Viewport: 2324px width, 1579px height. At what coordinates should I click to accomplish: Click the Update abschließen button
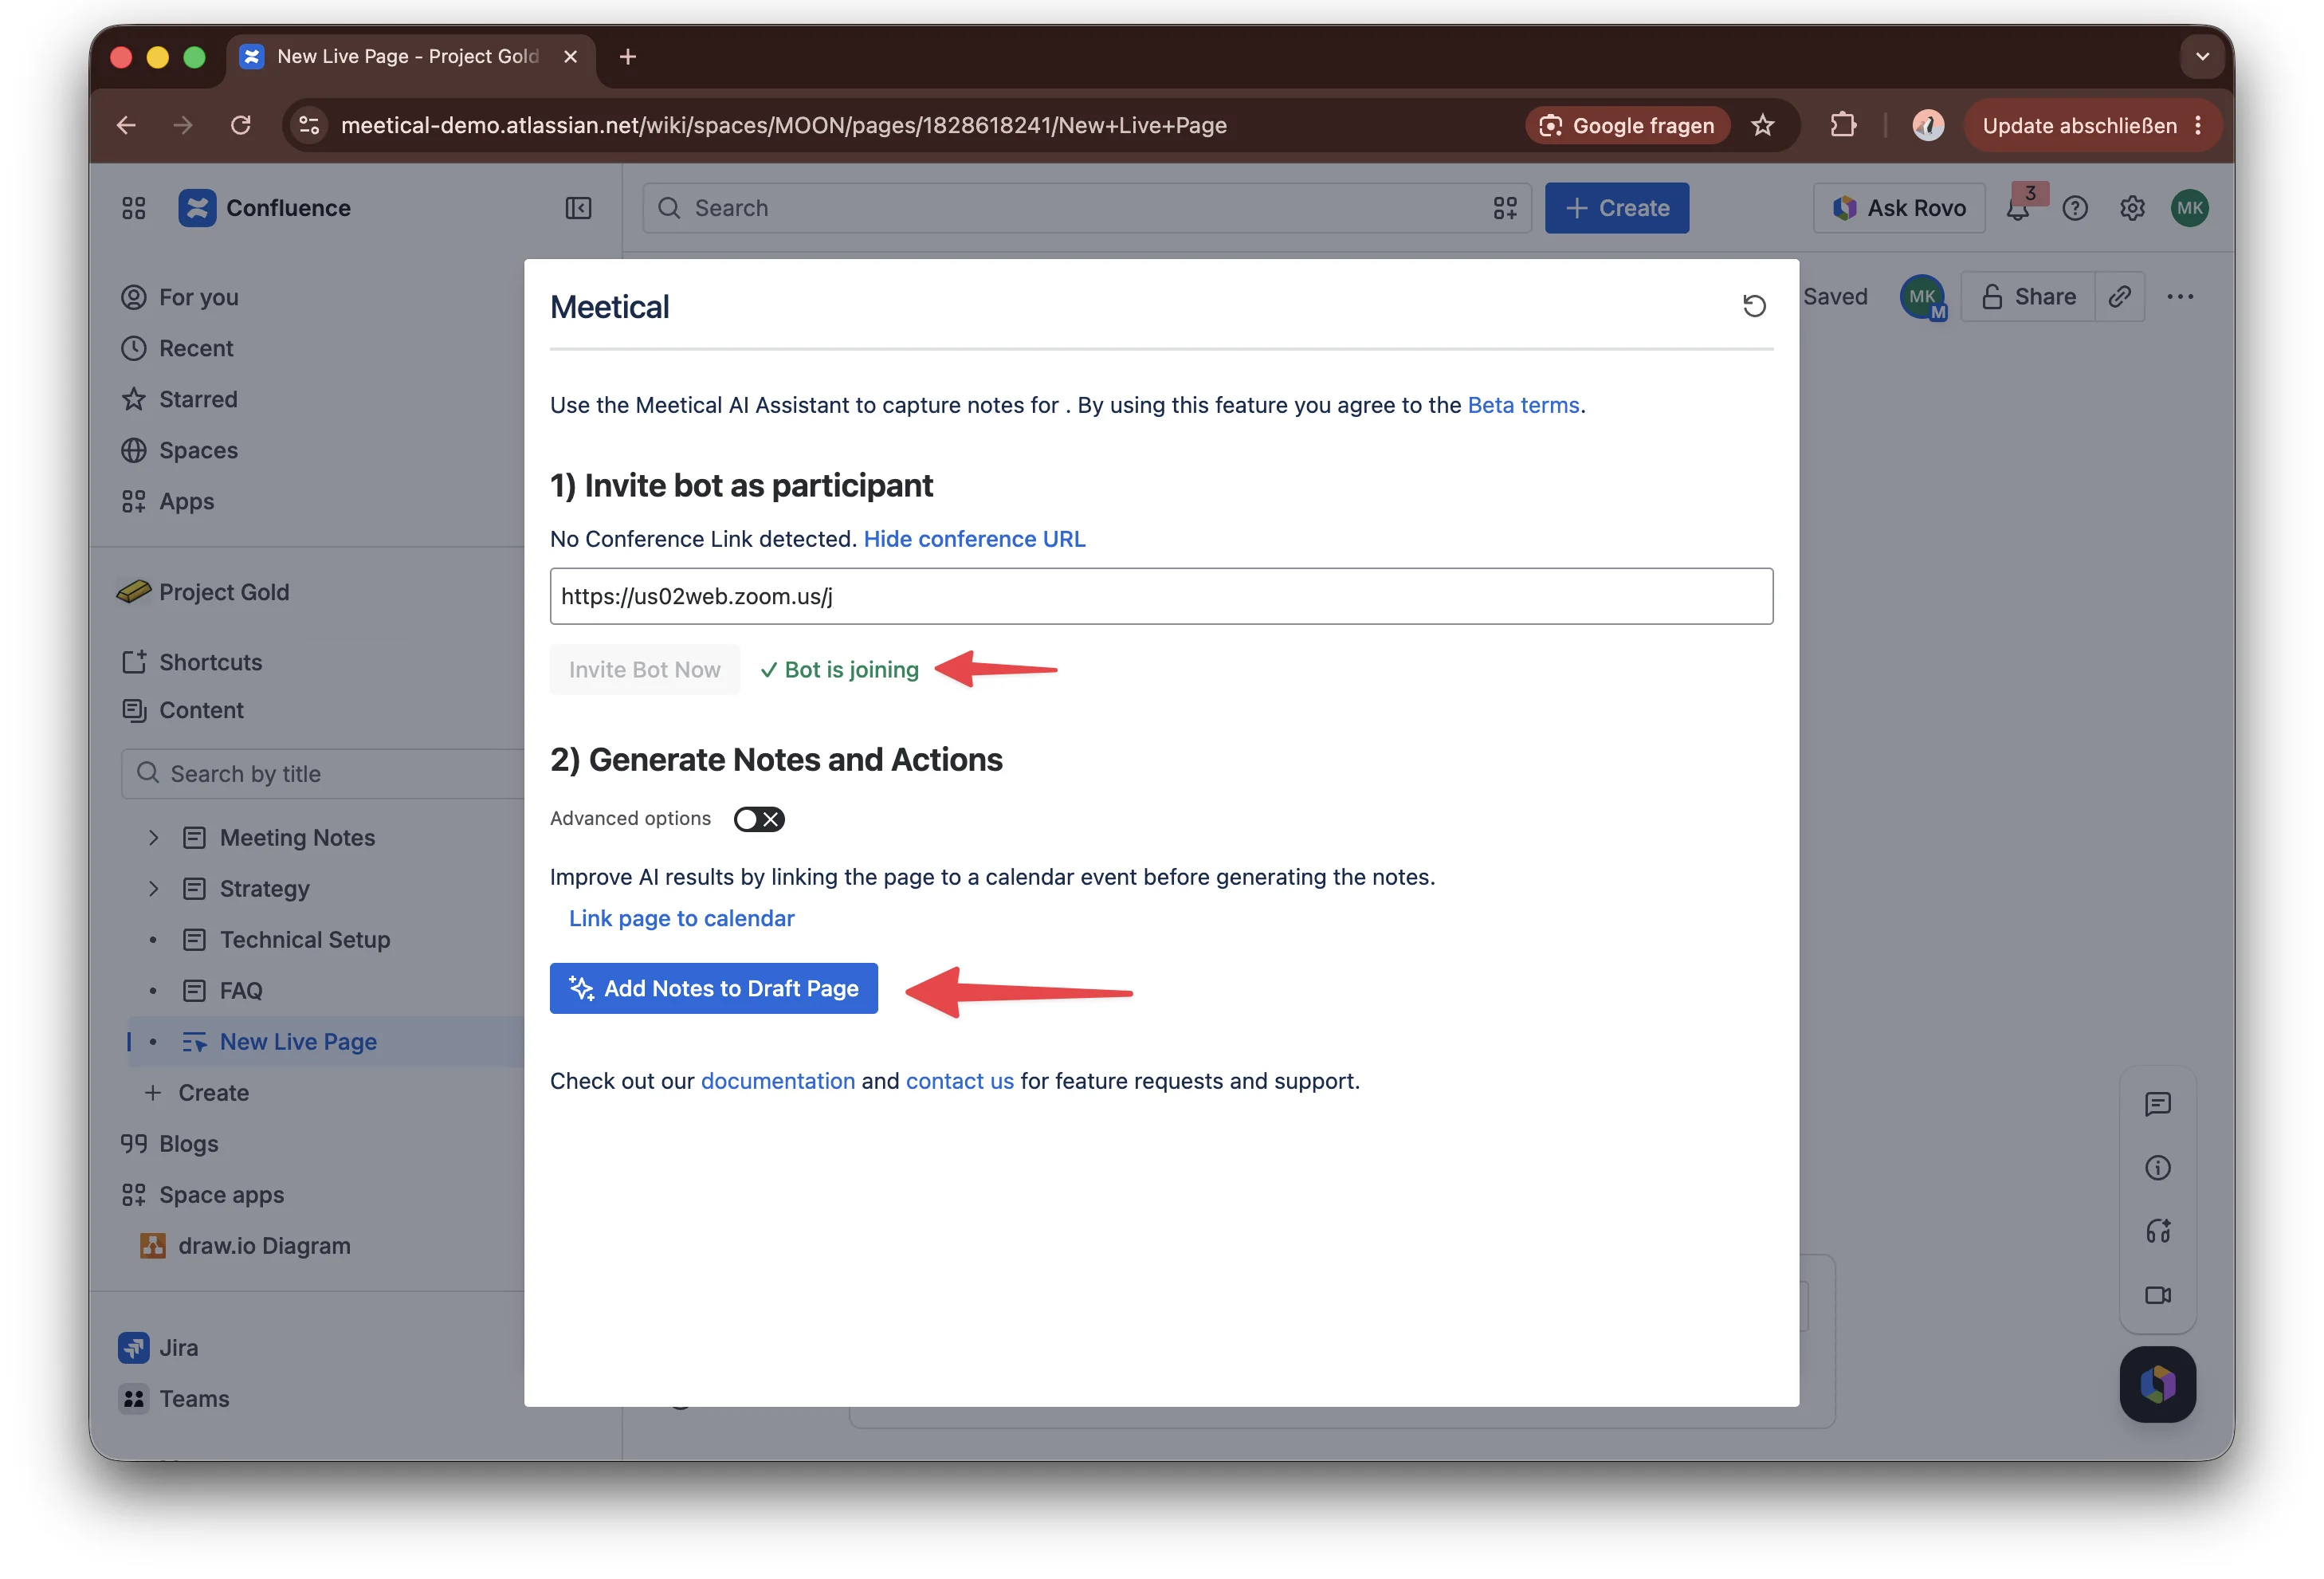point(2093,125)
